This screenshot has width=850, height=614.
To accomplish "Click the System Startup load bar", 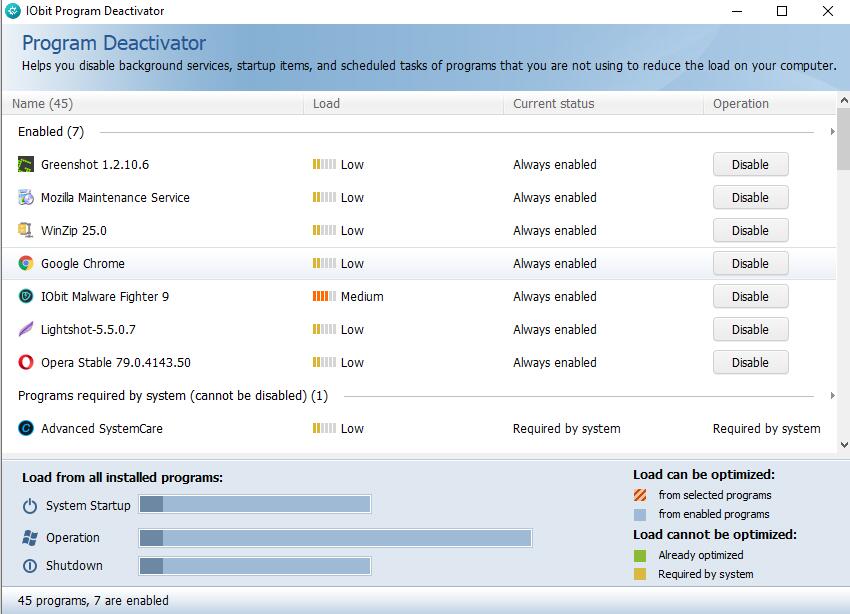I will coord(255,504).
